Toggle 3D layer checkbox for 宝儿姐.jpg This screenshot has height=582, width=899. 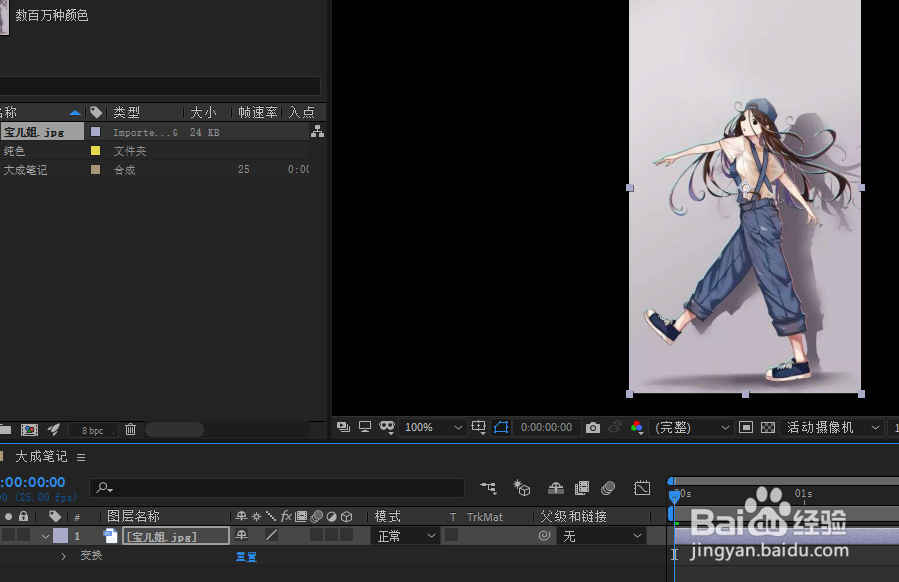pyautogui.click(x=346, y=535)
